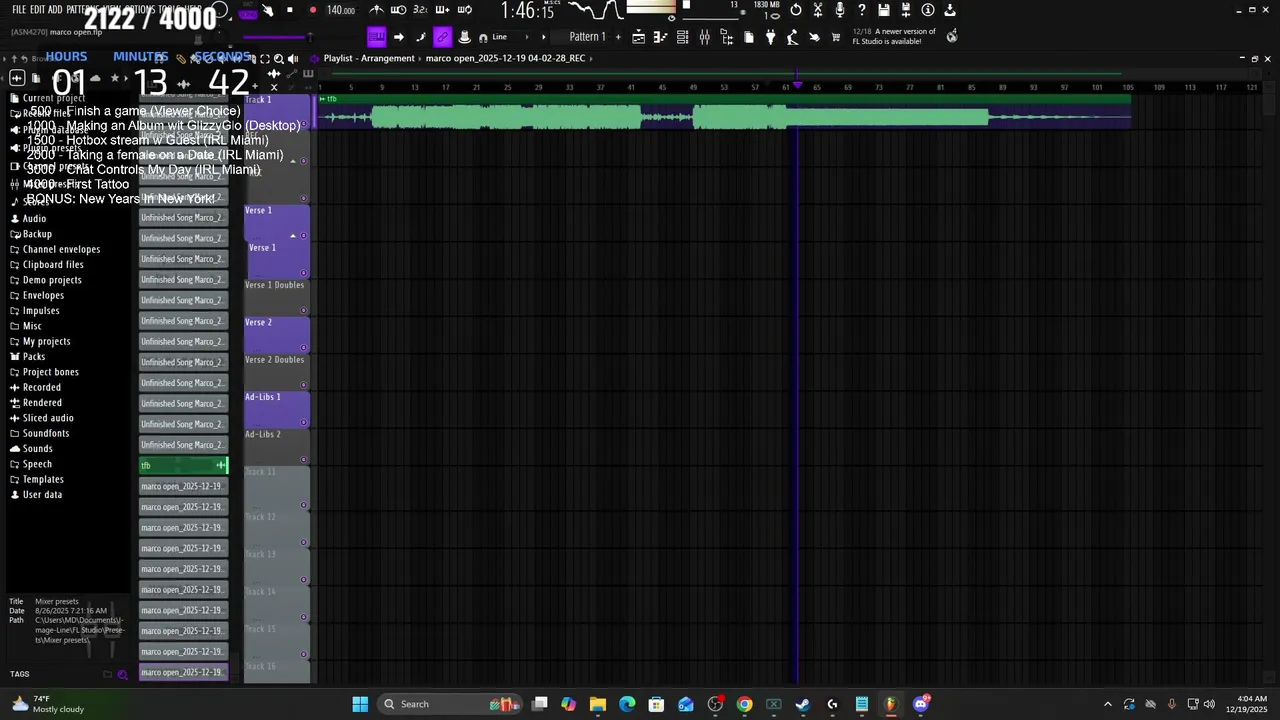Screen dimensions: 1280x720
Task: Toggle the purple link/multilink button
Action: click(442, 37)
